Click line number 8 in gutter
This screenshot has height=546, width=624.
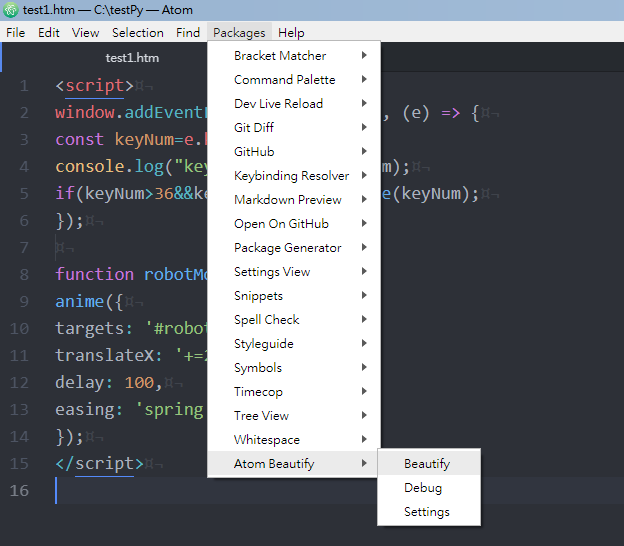24,275
